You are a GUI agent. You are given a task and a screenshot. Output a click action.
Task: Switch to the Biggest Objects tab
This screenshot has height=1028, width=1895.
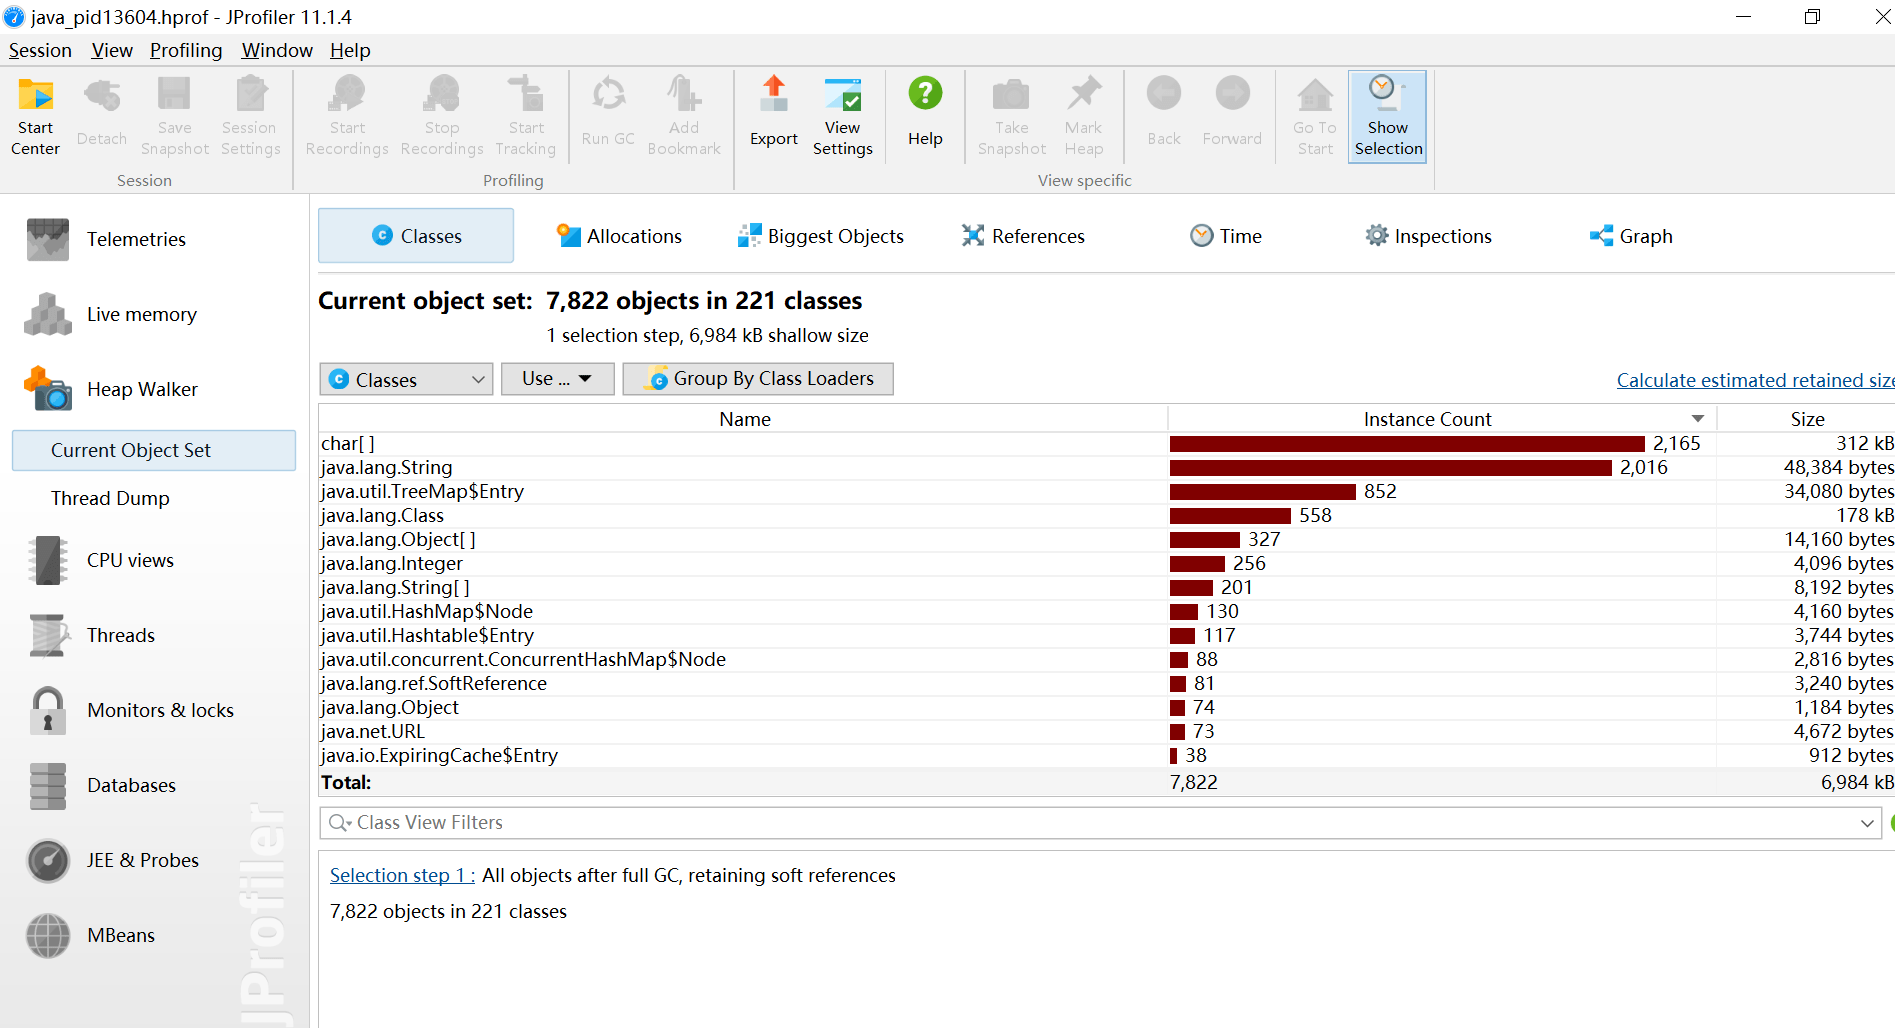pos(820,236)
